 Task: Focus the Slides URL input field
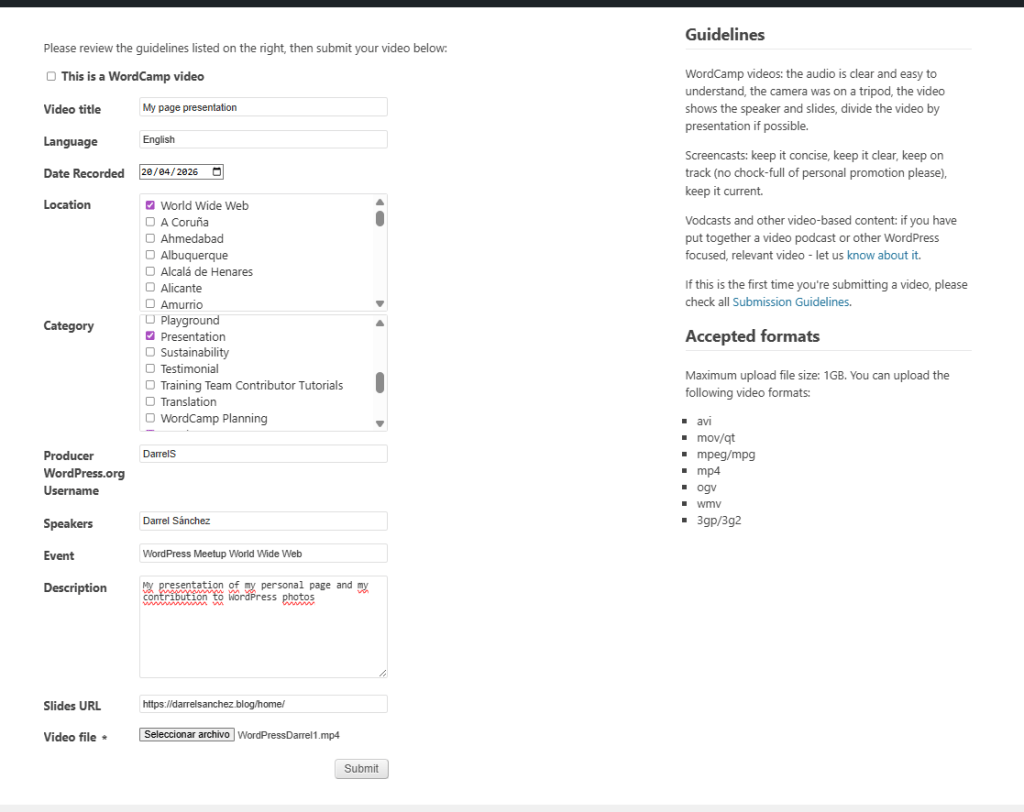[263, 704]
